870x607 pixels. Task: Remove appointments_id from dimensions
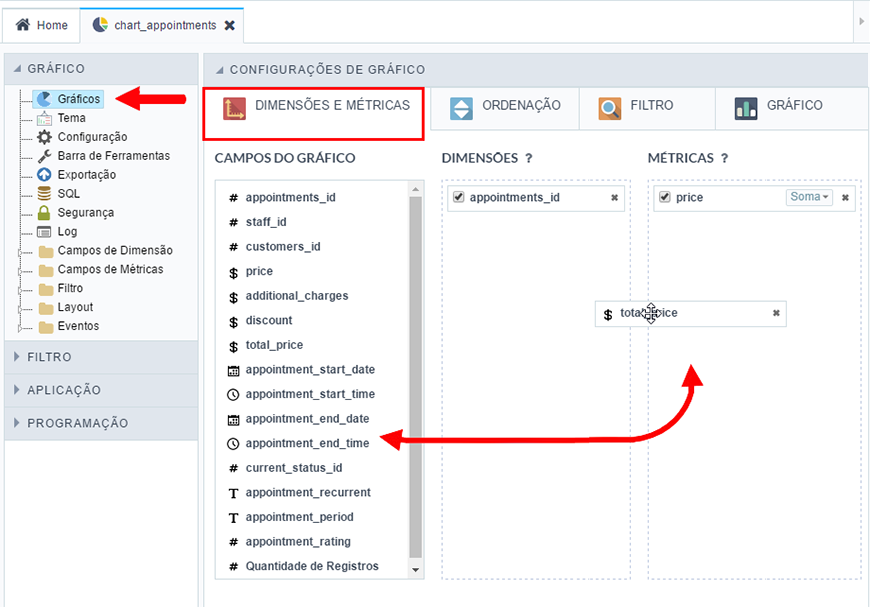pos(614,198)
